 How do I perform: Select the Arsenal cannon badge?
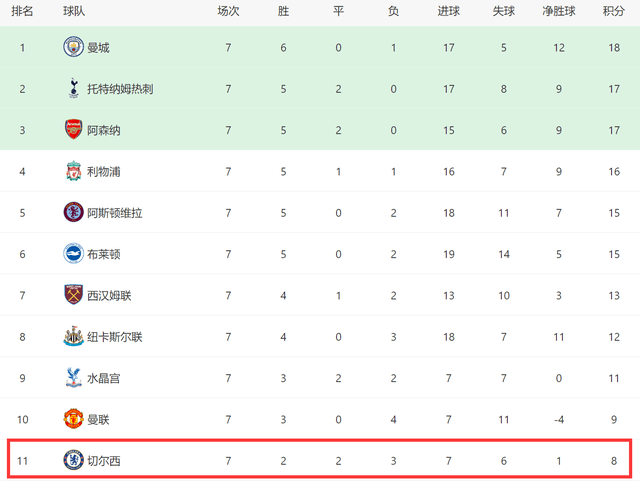73,129
